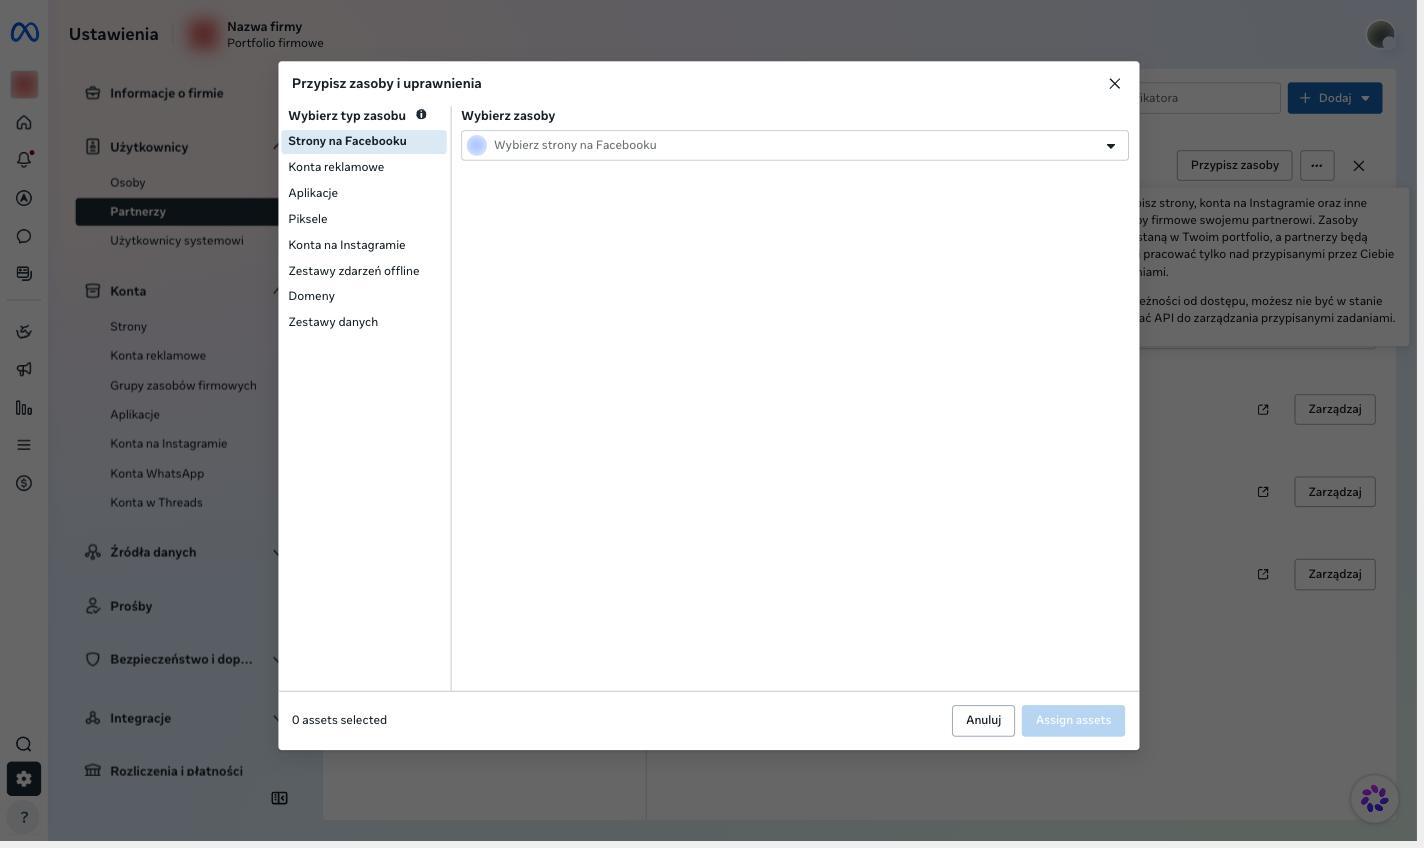Image resolution: width=1424 pixels, height=848 pixels.
Task: Expand the Integracje section
Action: pos(180,718)
